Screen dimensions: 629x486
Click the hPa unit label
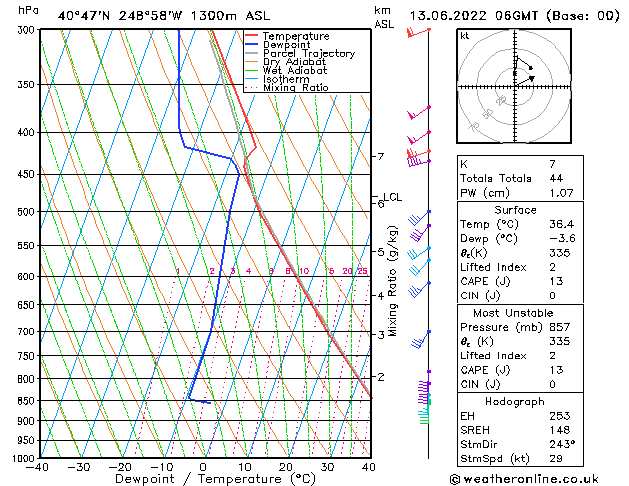click(28, 10)
